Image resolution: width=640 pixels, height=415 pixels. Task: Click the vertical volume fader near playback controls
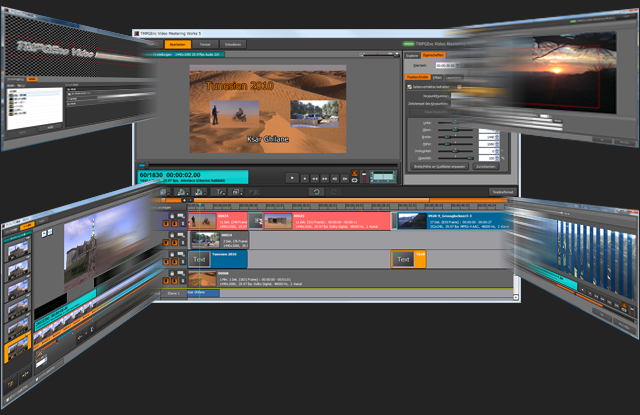(364, 177)
